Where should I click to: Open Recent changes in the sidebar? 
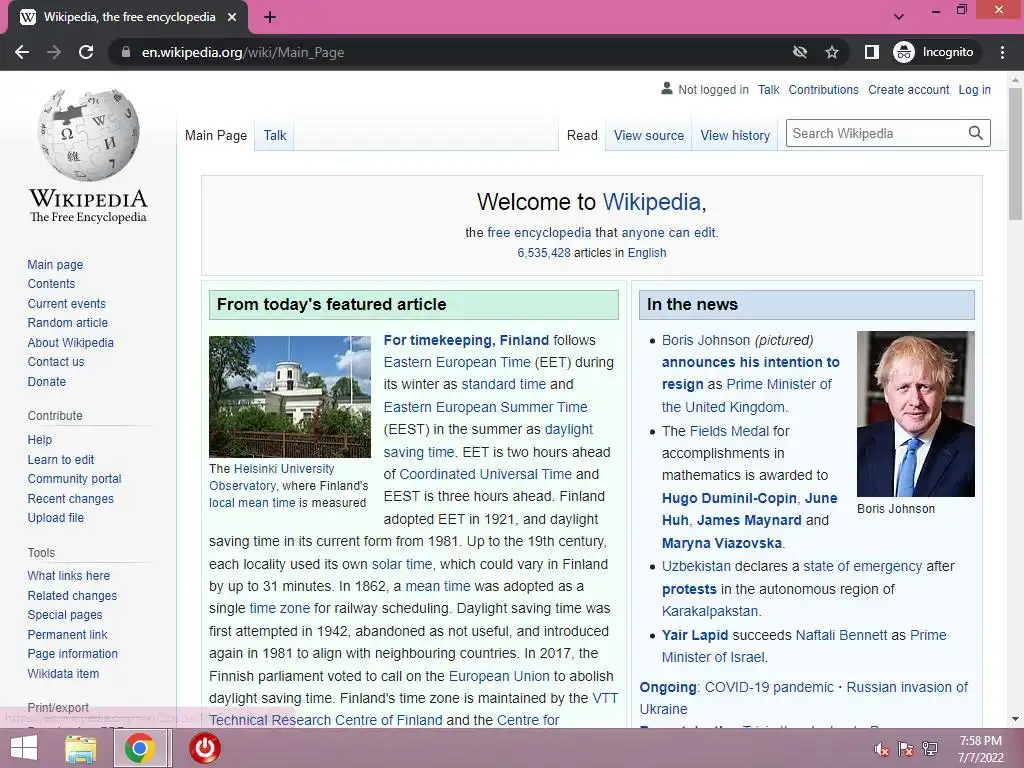[71, 498]
